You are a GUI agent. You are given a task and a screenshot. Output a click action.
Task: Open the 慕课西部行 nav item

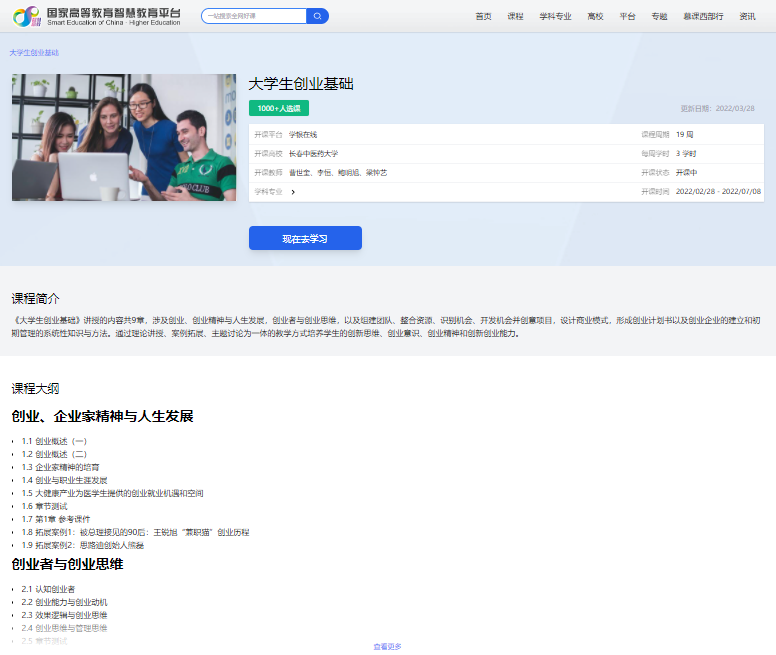pyautogui.click(x=703, y=16)
